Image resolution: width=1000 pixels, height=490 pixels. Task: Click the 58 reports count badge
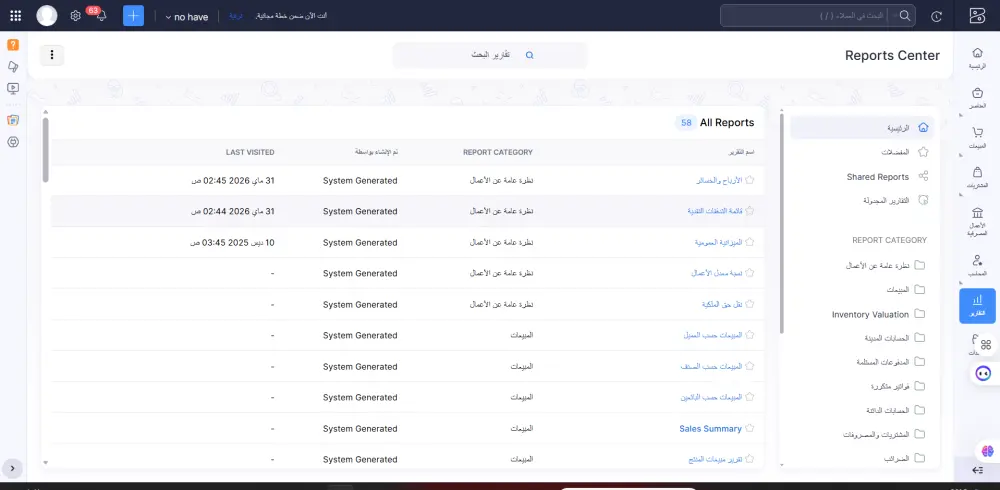[x=686, y=123]
